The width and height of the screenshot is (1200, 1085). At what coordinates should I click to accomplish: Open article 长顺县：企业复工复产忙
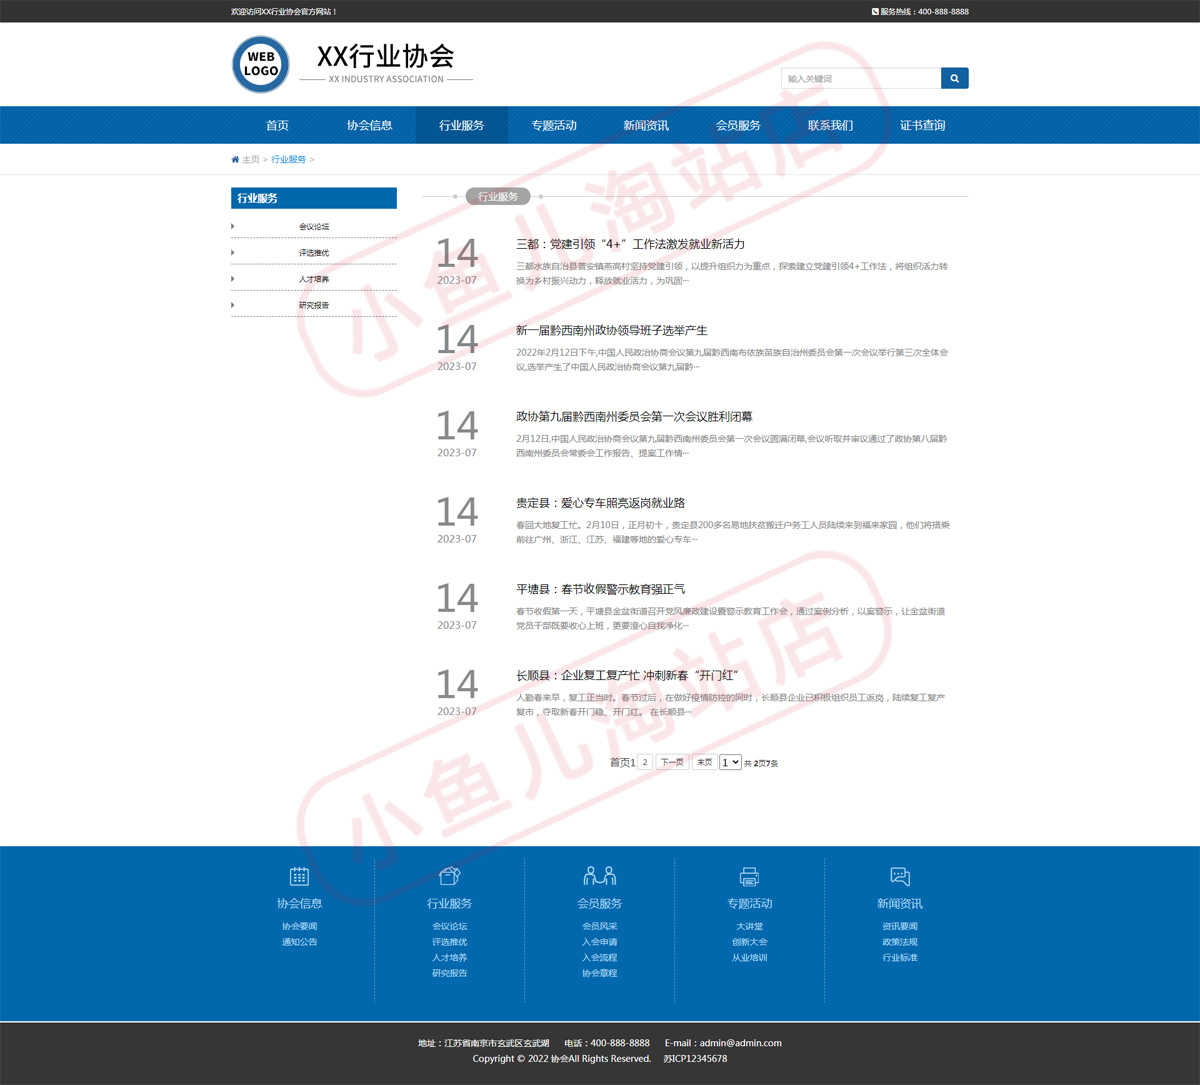click(627, 675)
